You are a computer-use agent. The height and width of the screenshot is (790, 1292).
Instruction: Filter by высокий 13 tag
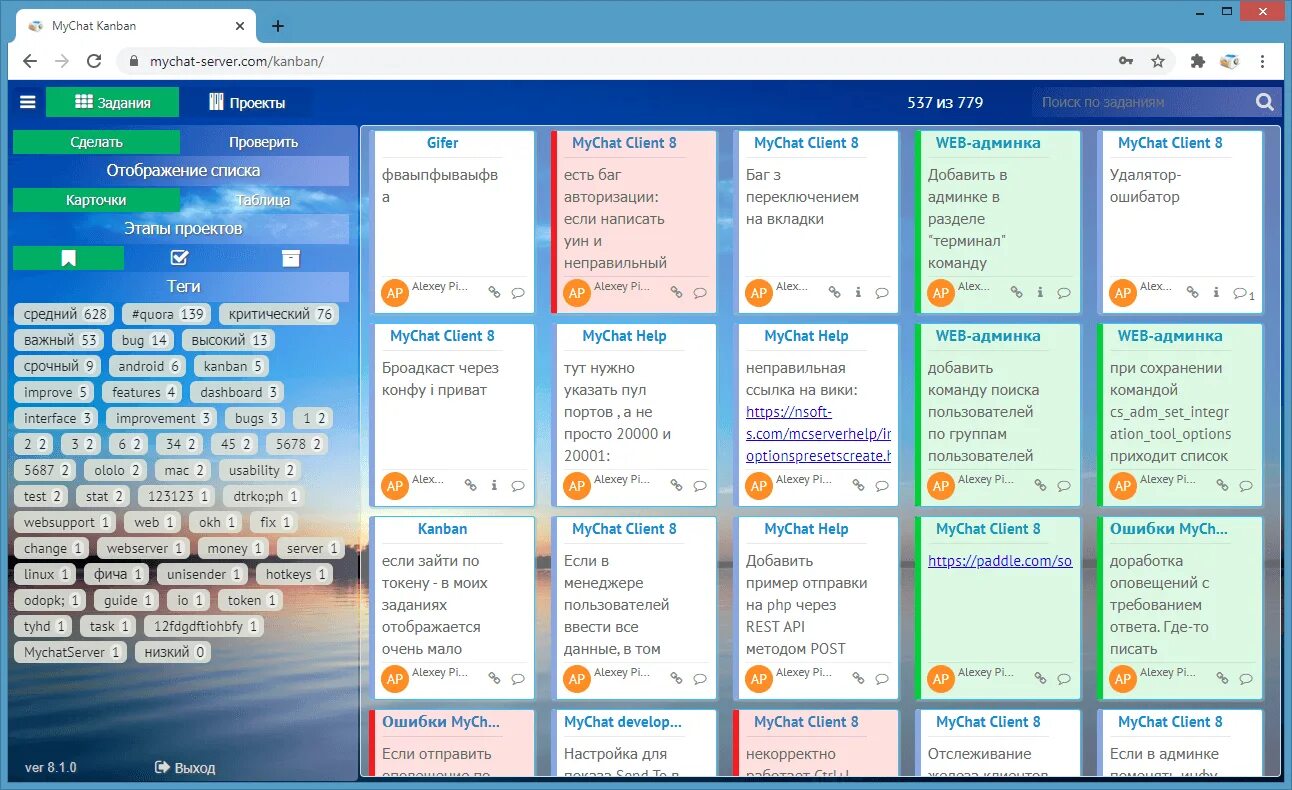[229, 340]
